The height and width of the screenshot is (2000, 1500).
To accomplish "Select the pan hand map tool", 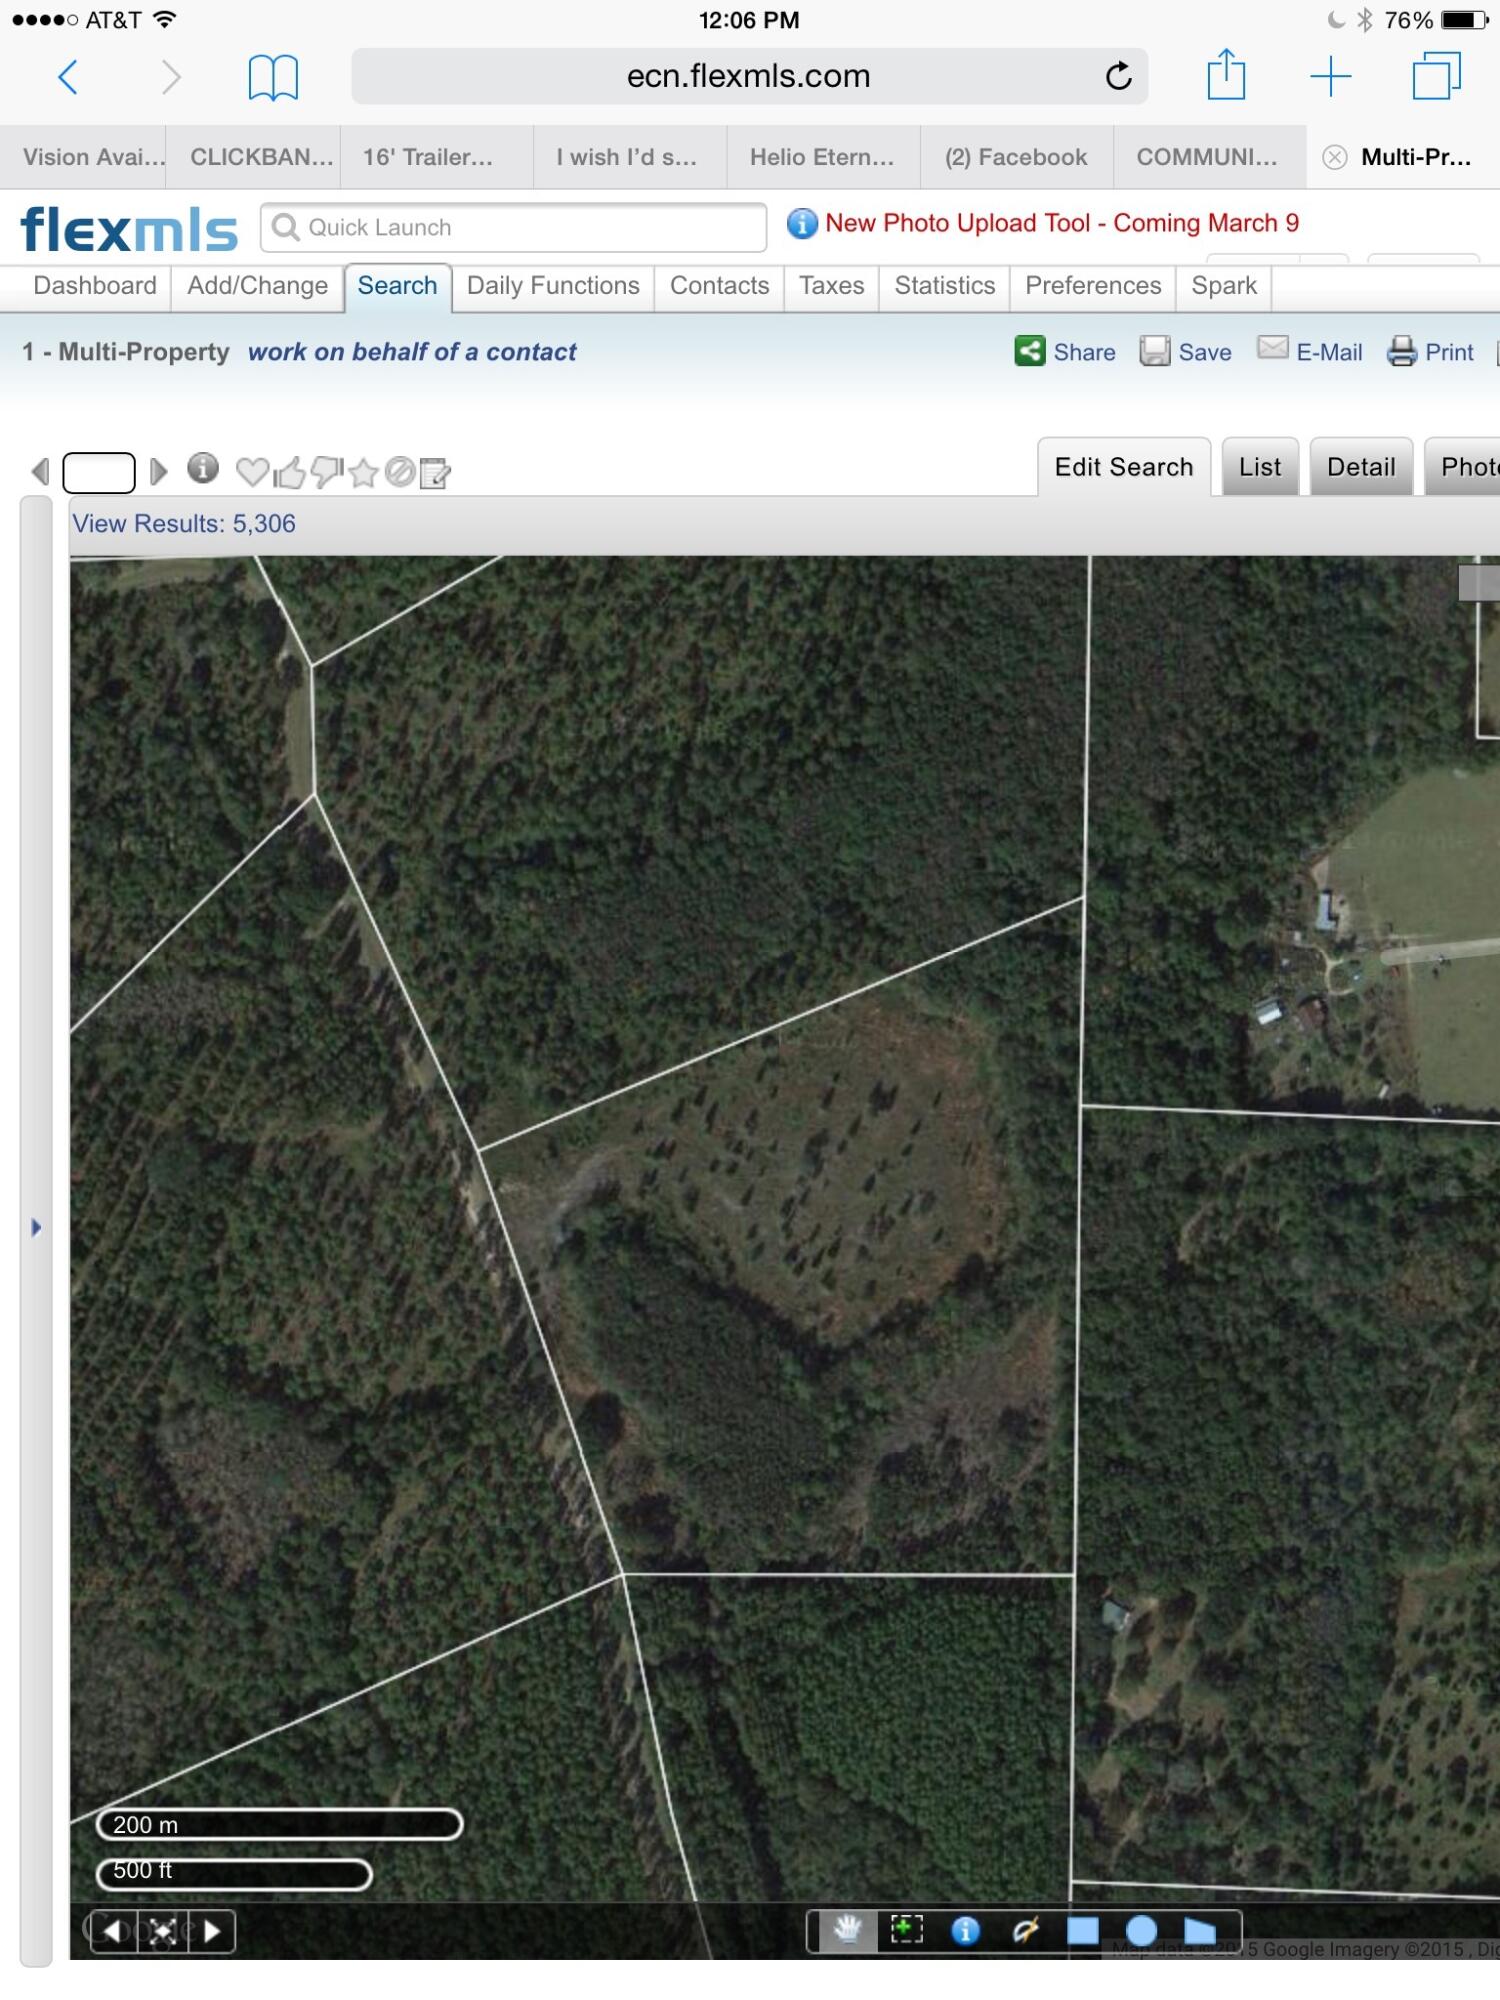I will (847, 1929).
